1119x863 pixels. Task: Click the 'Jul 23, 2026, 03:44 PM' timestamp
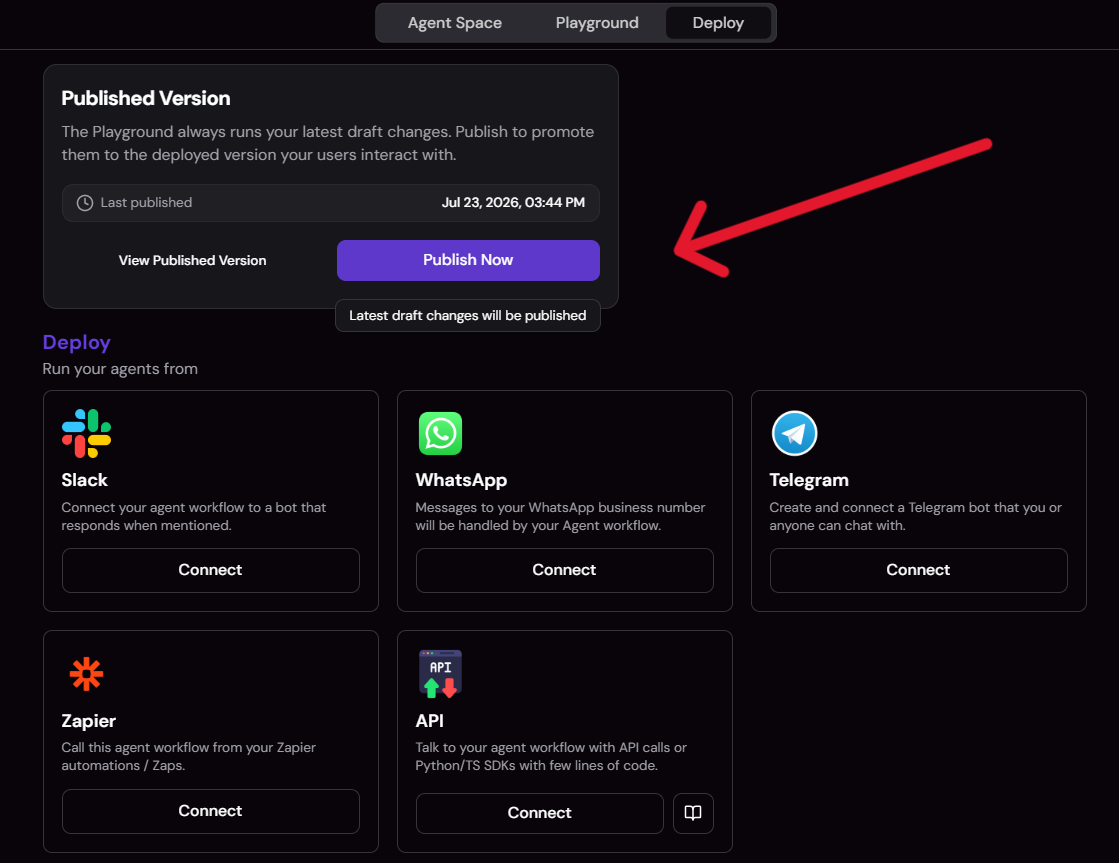click(x=513, y=203)
